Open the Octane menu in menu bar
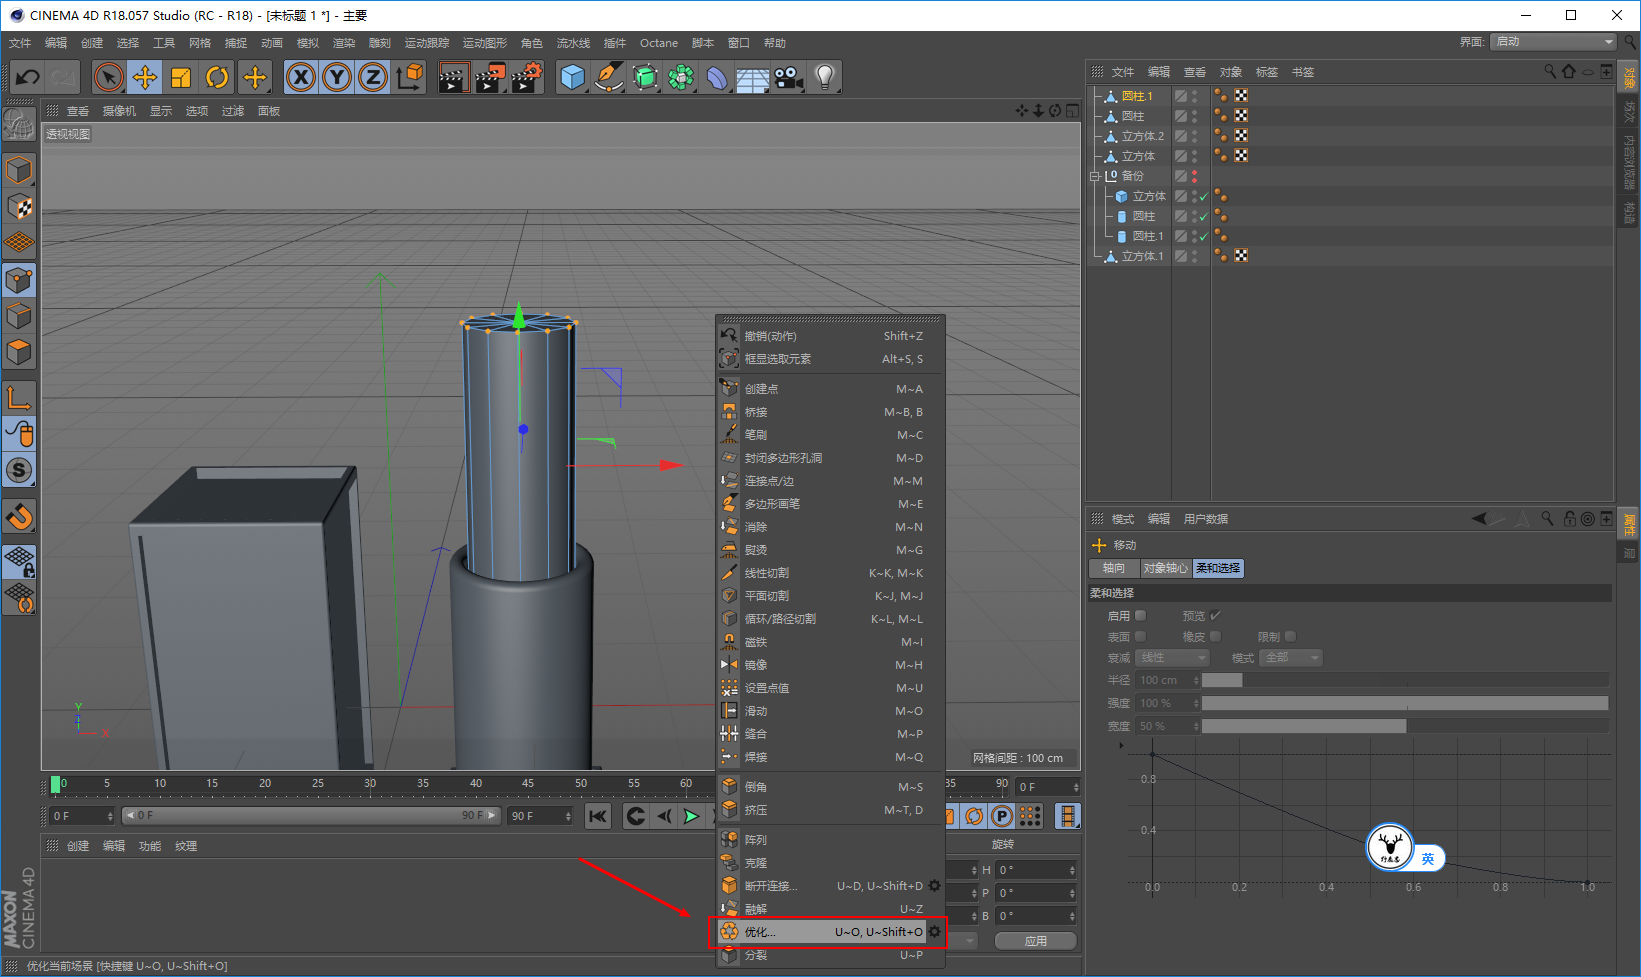This screenshot has height=977, width=1641. tap(659, 43)
